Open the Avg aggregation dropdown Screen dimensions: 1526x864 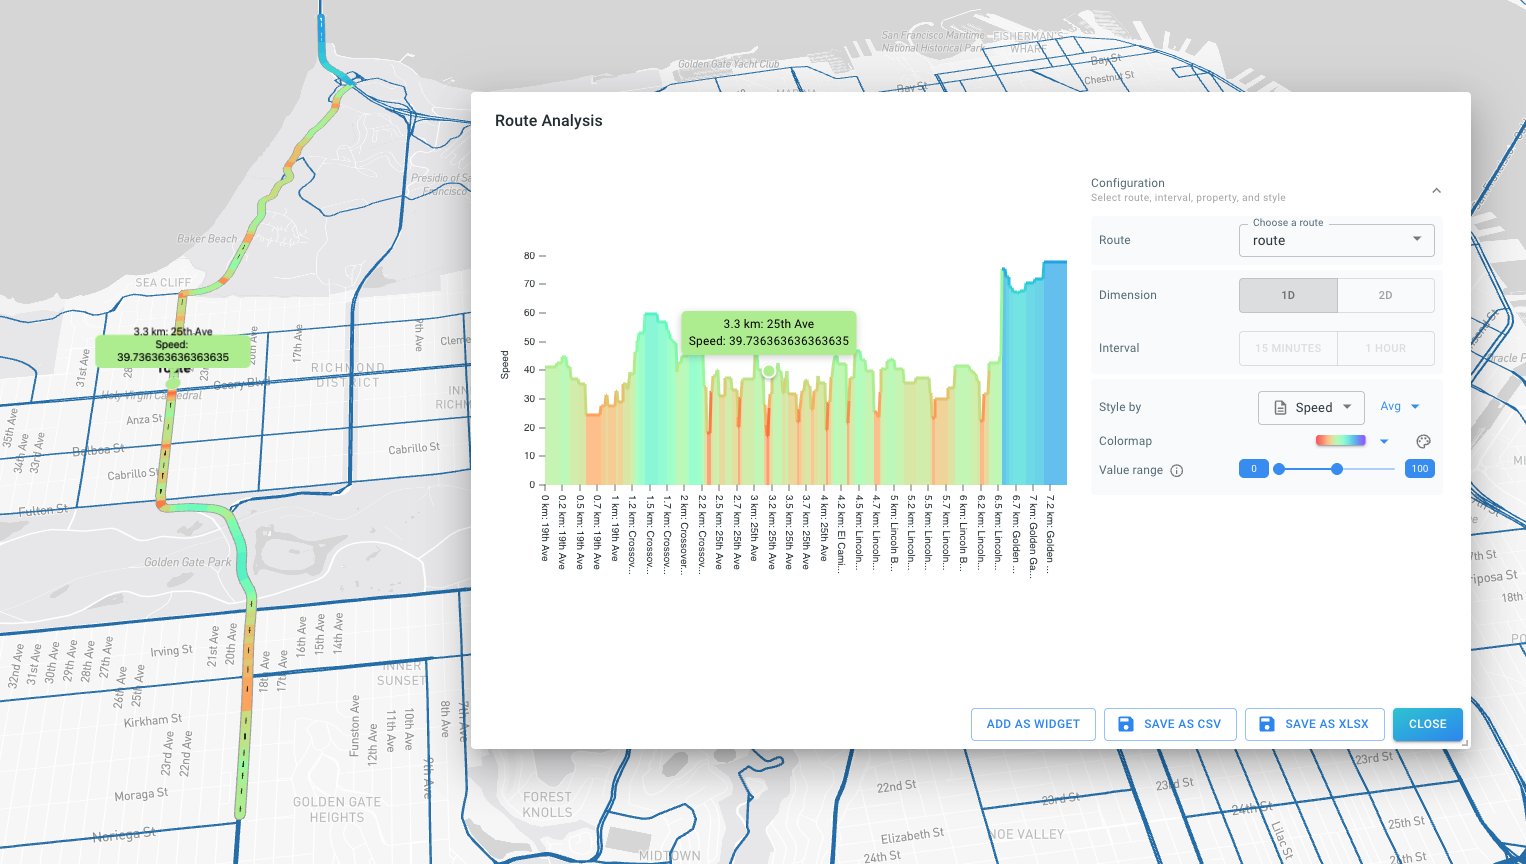(x=1400, y=406)
